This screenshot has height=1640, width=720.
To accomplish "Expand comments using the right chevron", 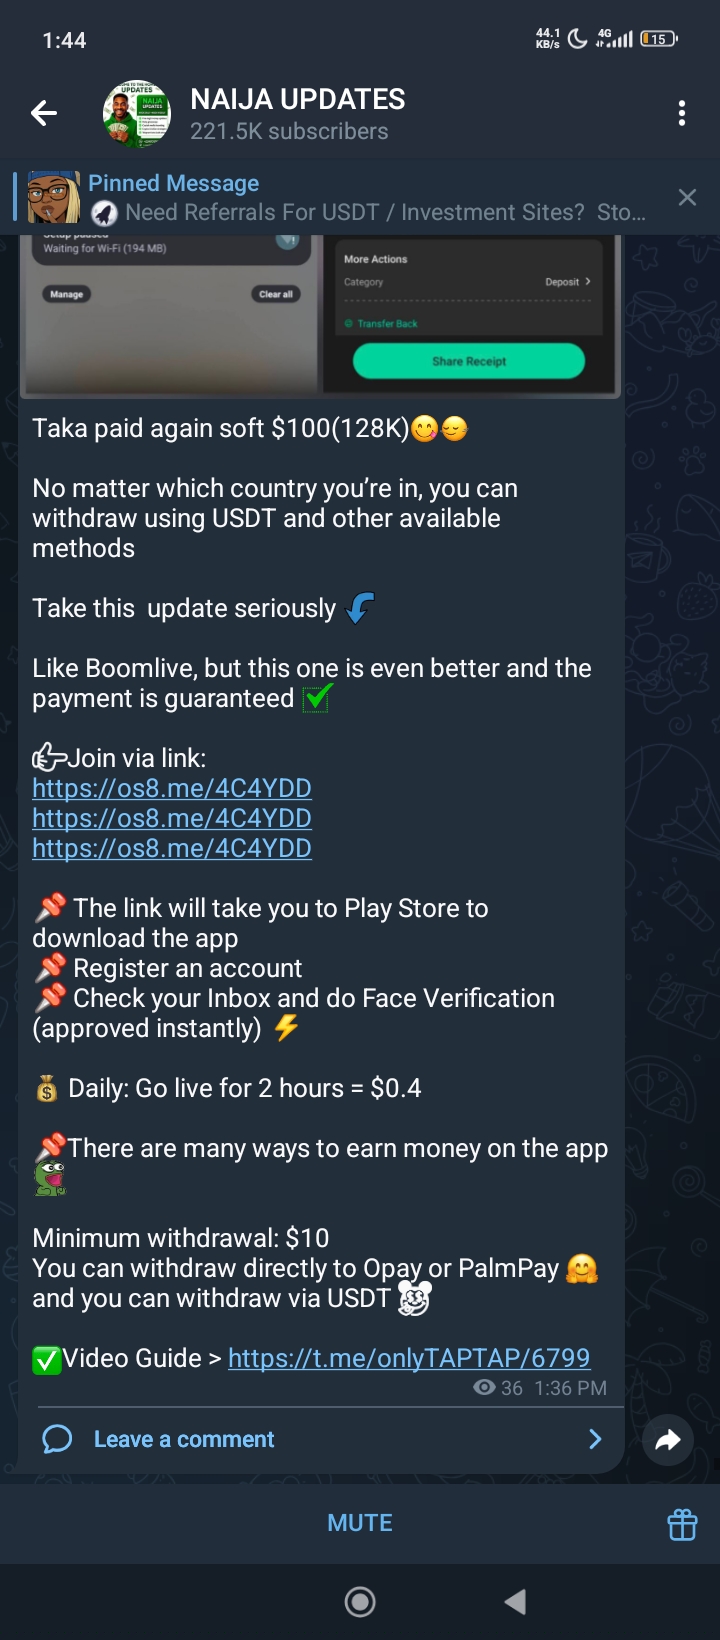I will [x=595, y=1439].
